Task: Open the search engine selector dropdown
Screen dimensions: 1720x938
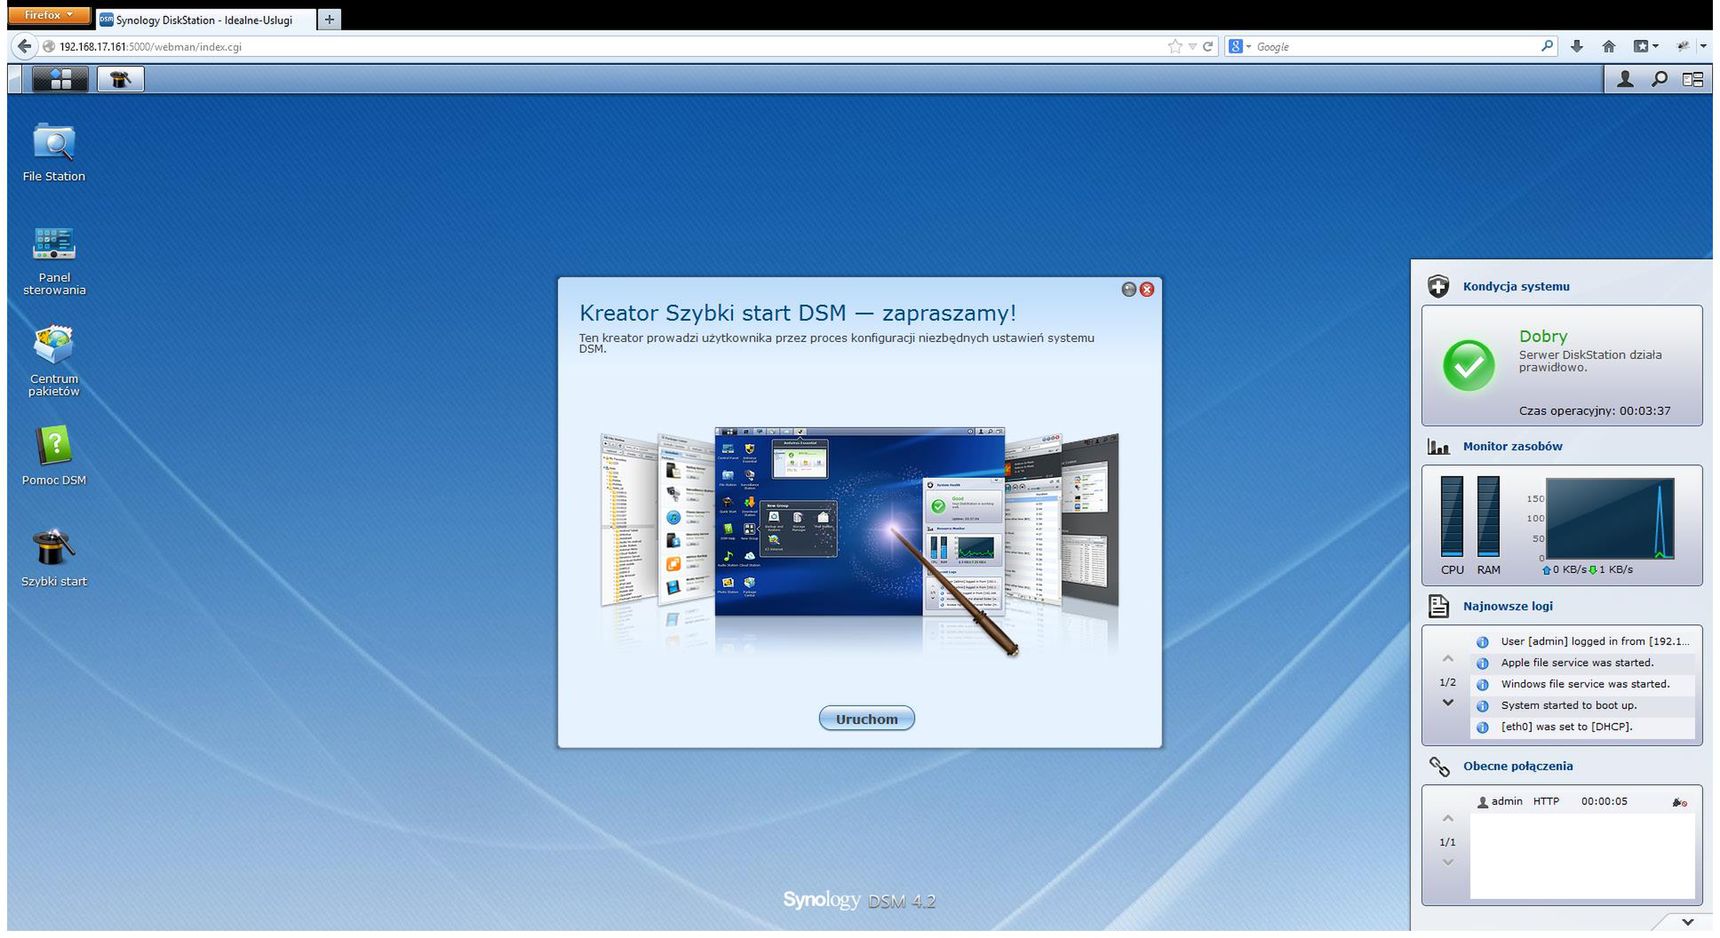Action: pyautogui.click(x=1240, y=46)
